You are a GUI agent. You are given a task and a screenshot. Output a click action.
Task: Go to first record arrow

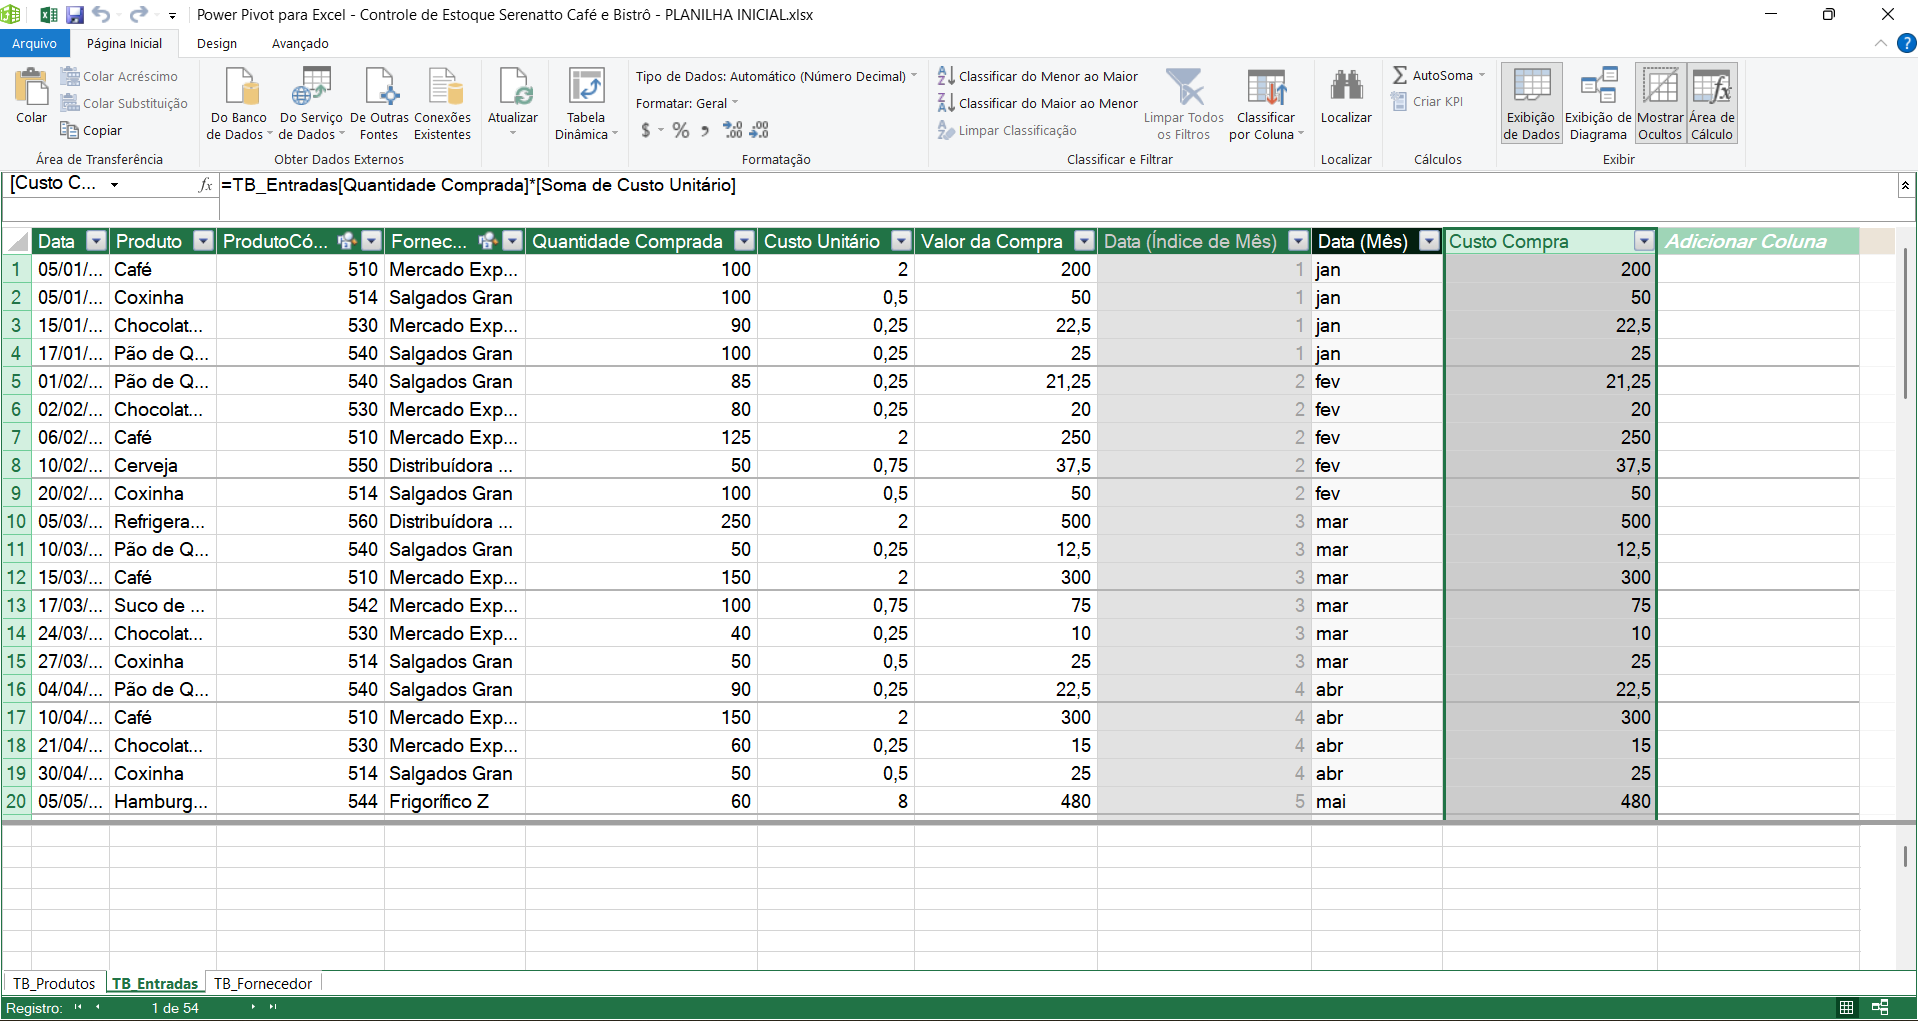coord(78,1007)
